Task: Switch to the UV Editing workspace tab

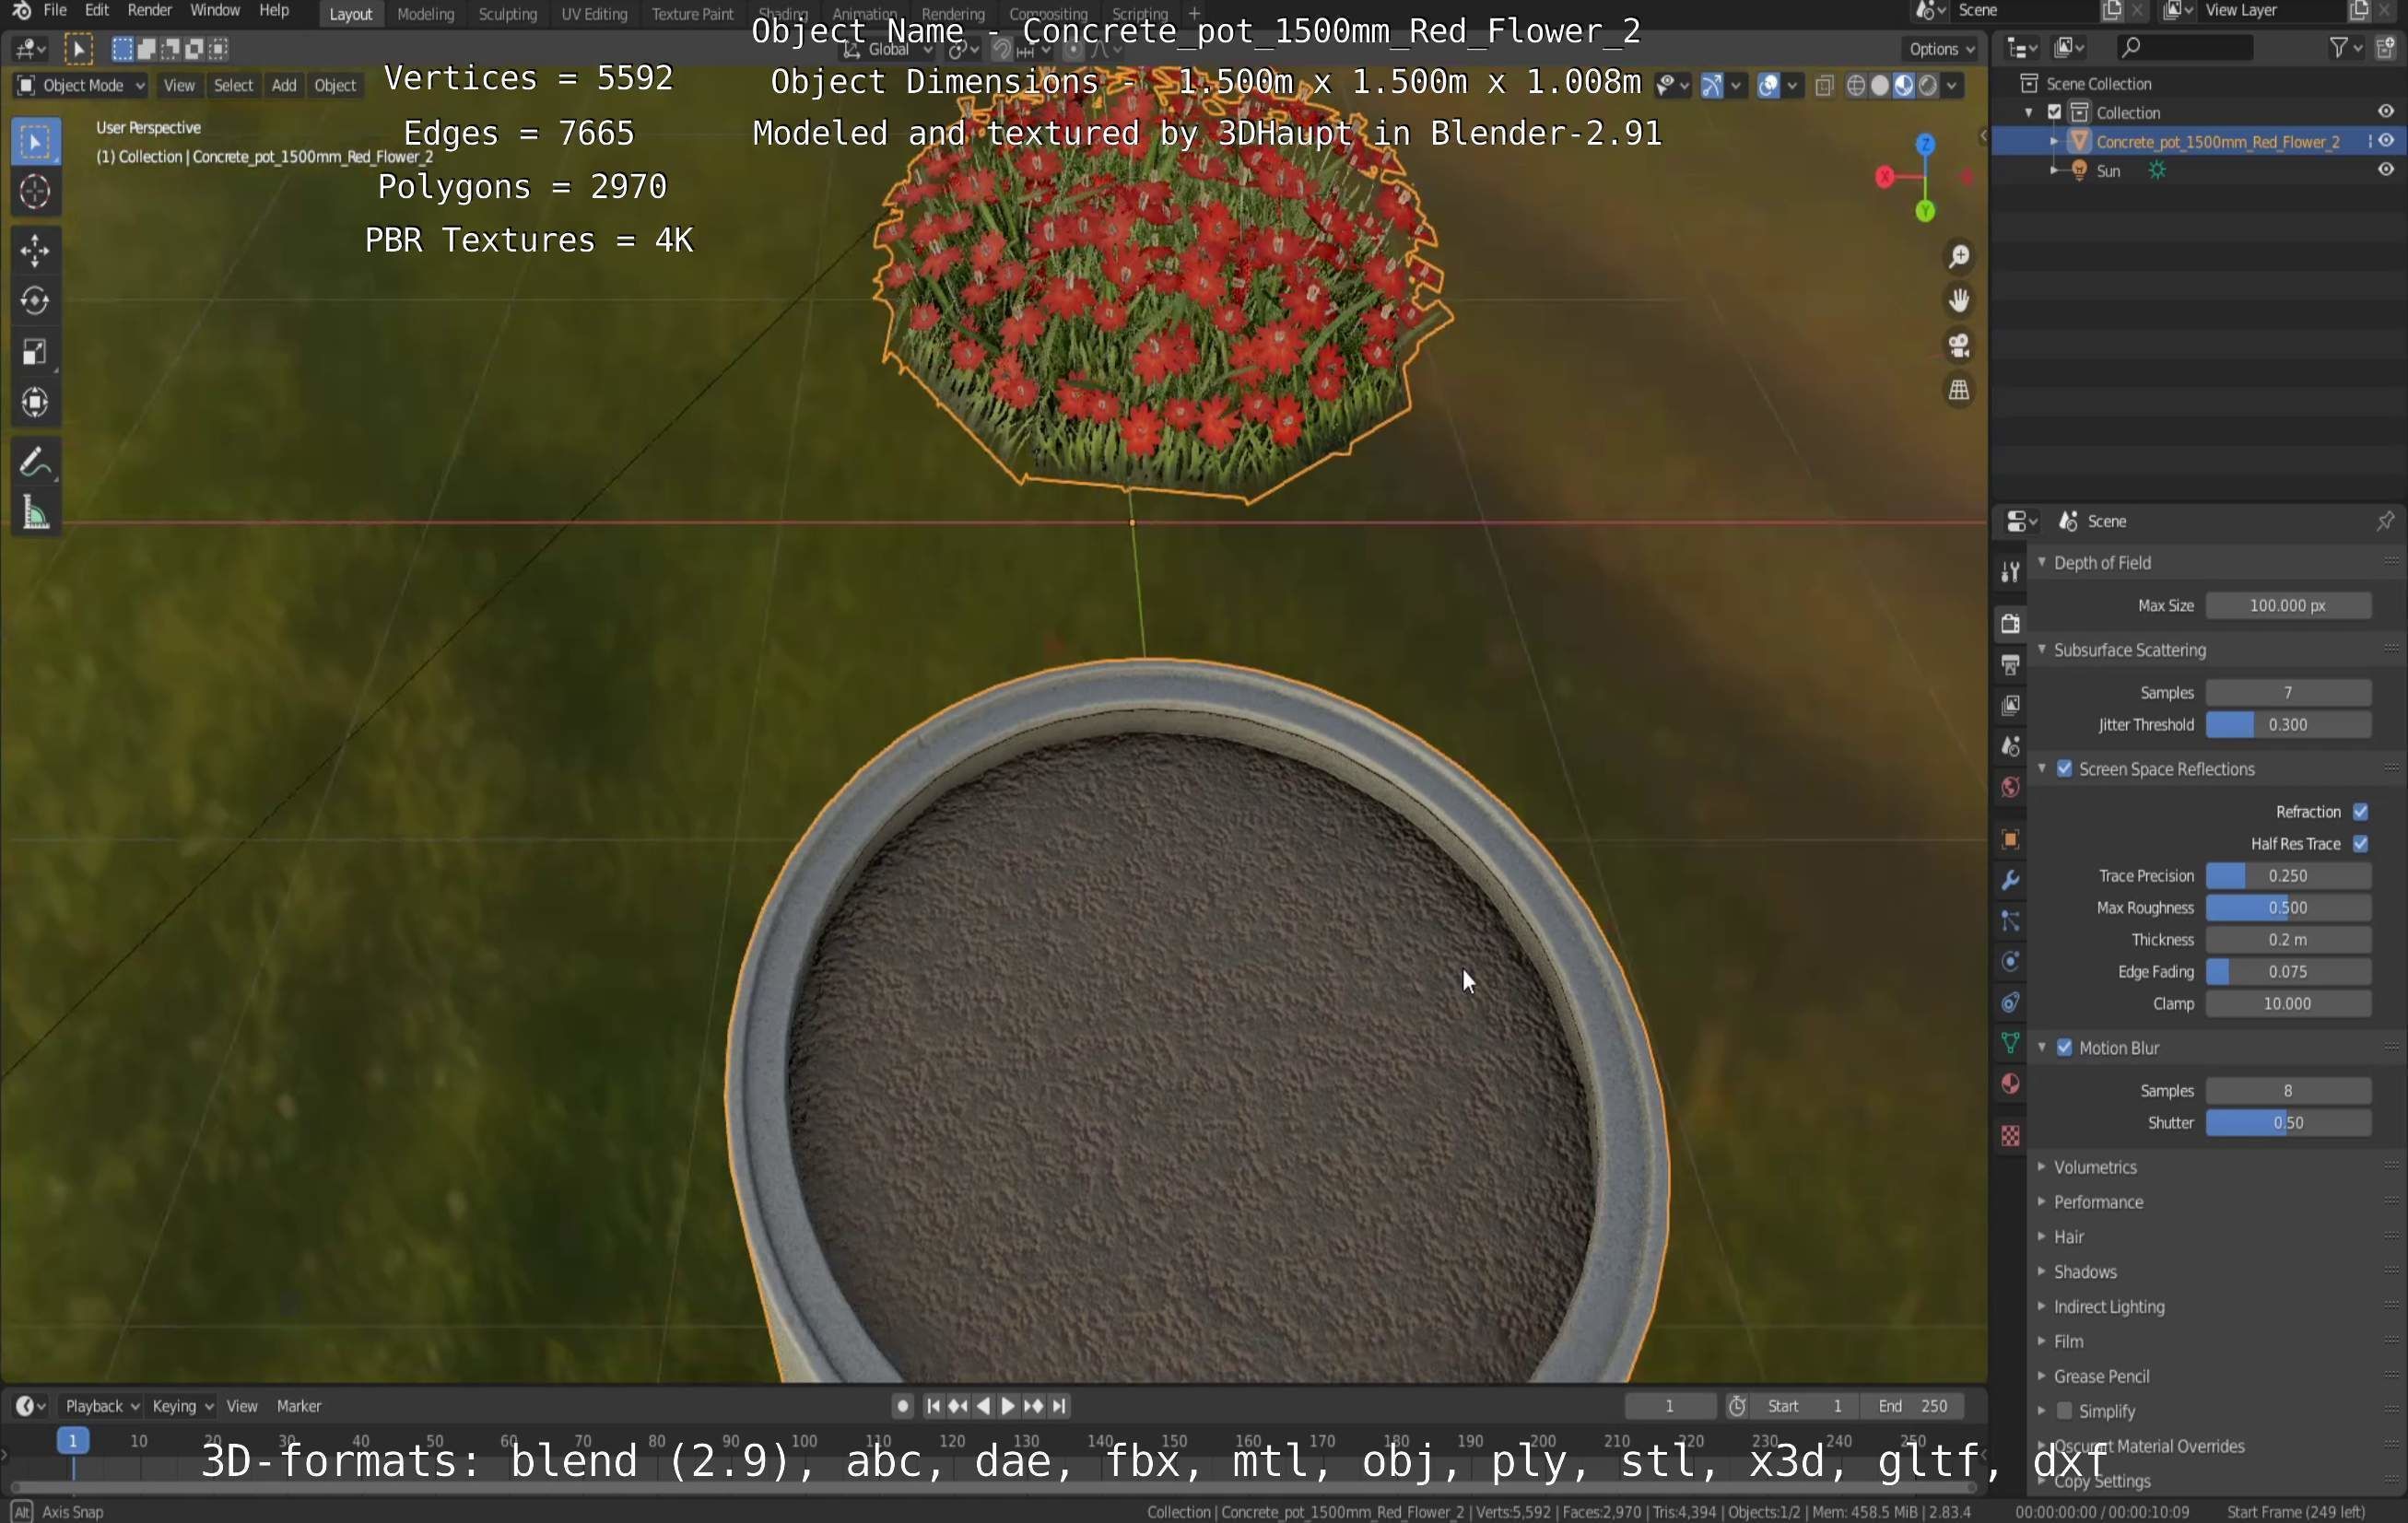Action: pos(594,14)
